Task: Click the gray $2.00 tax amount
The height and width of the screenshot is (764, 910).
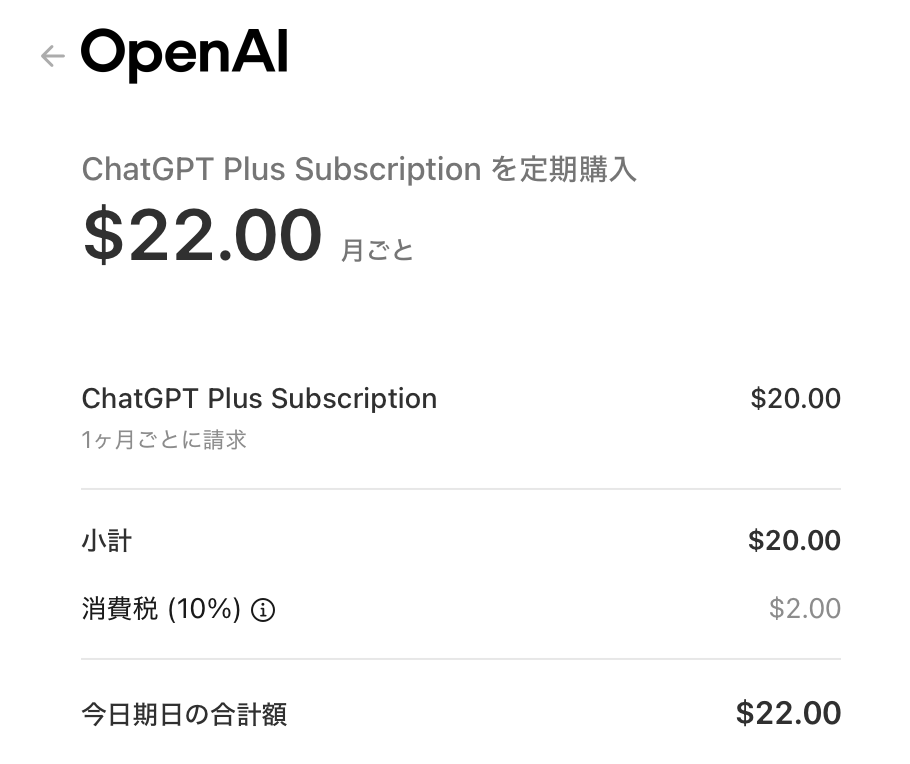Action: [804, 608]
